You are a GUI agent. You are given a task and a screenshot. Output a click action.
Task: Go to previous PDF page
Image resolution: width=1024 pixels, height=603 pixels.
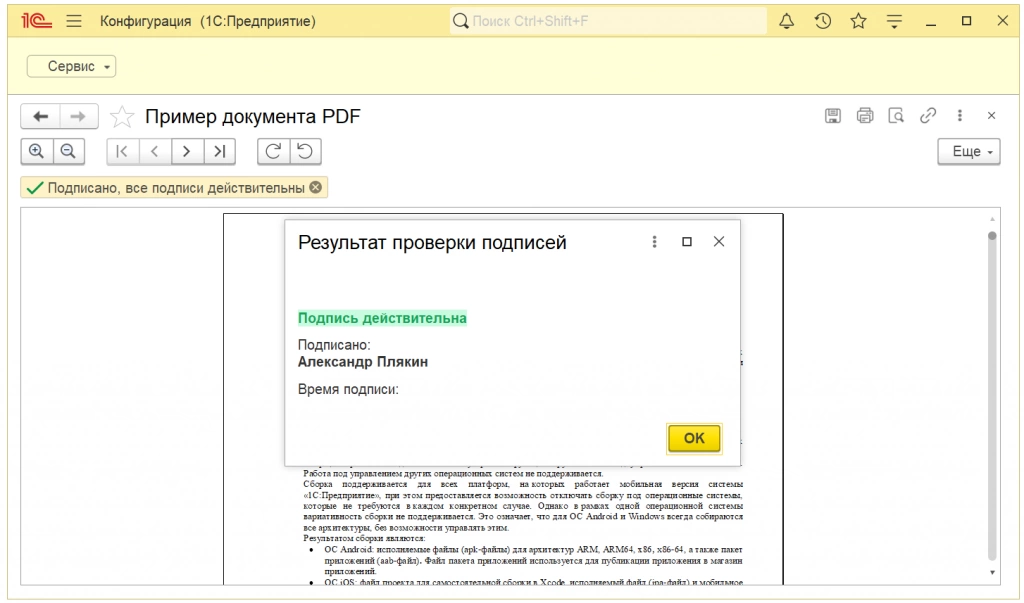click(x=155, y=152)
